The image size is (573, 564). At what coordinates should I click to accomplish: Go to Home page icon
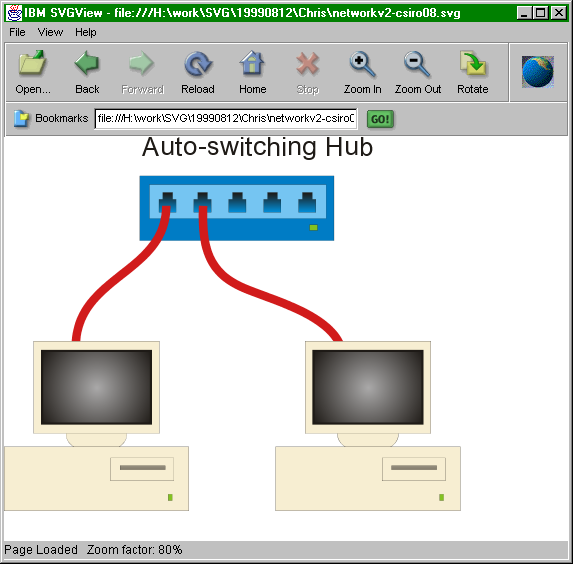[252, 63]
